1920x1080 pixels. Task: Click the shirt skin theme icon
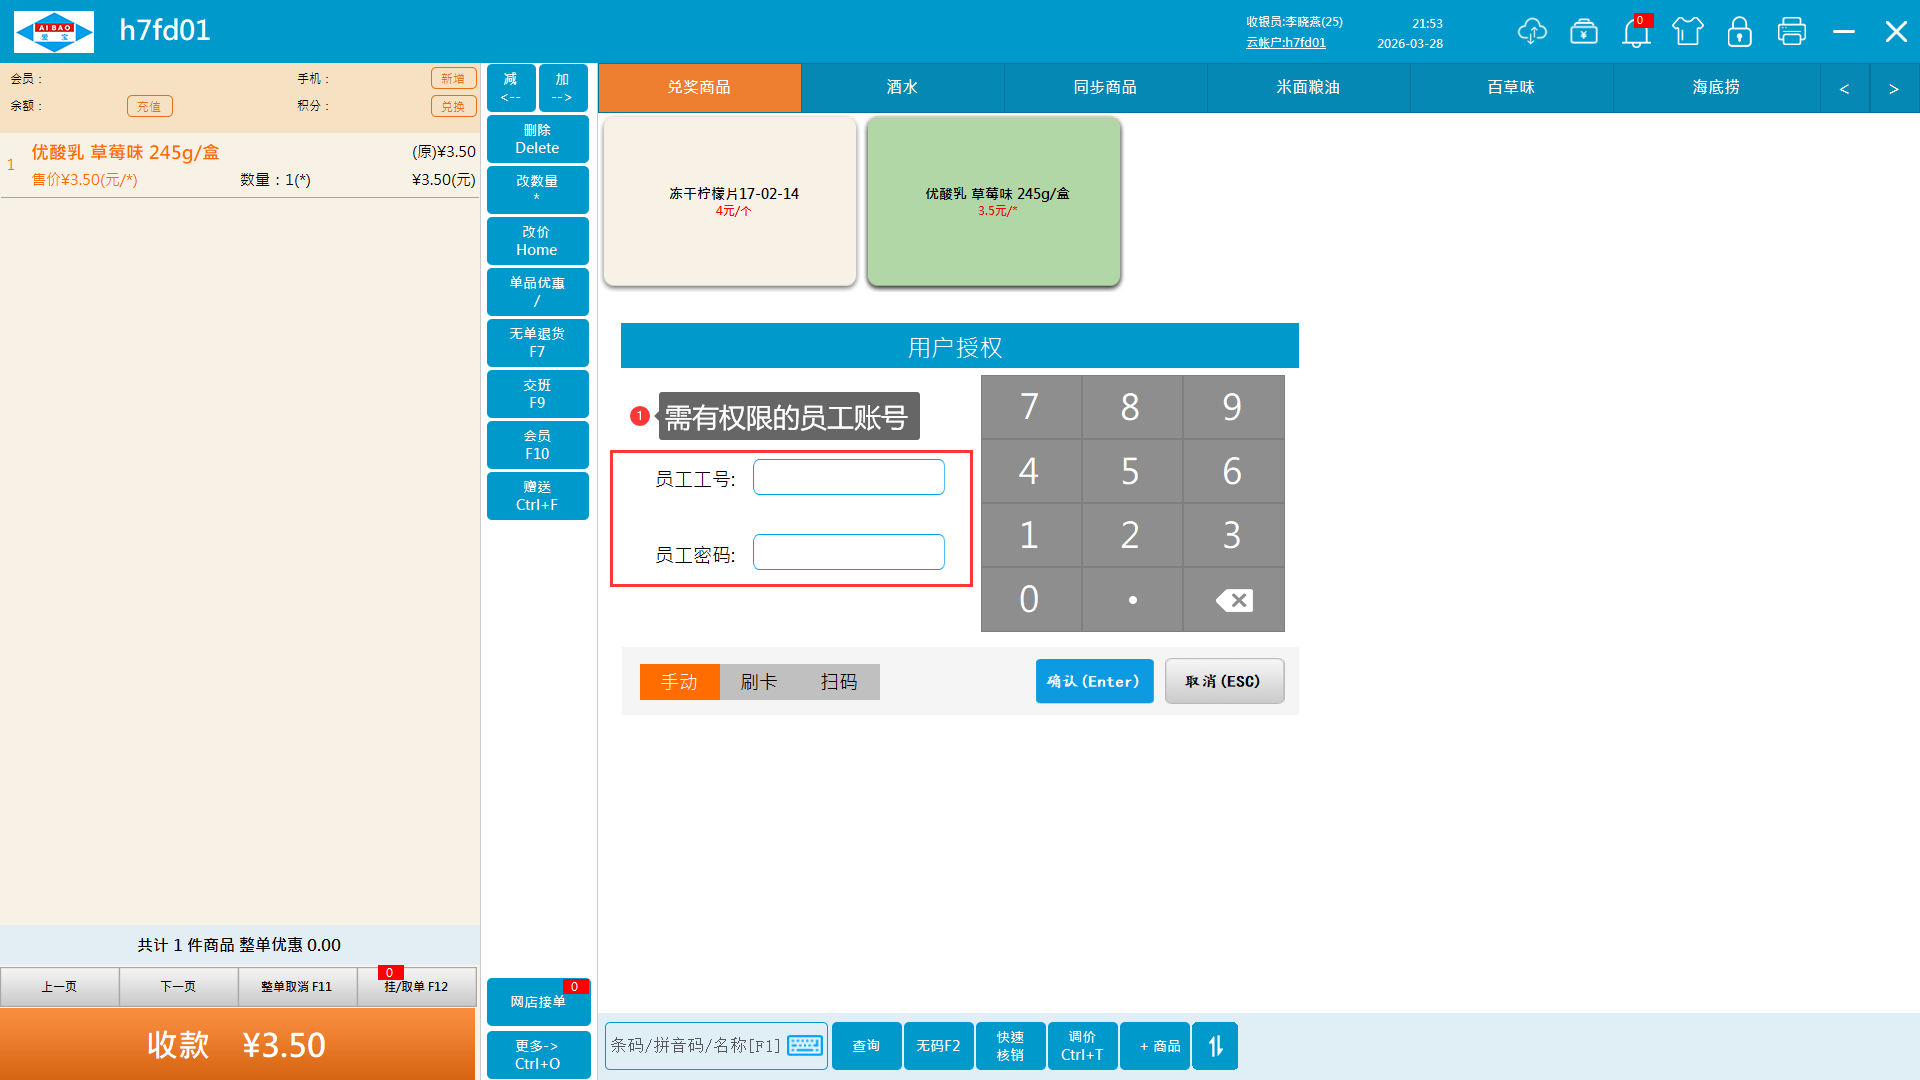pos(1688,31)
